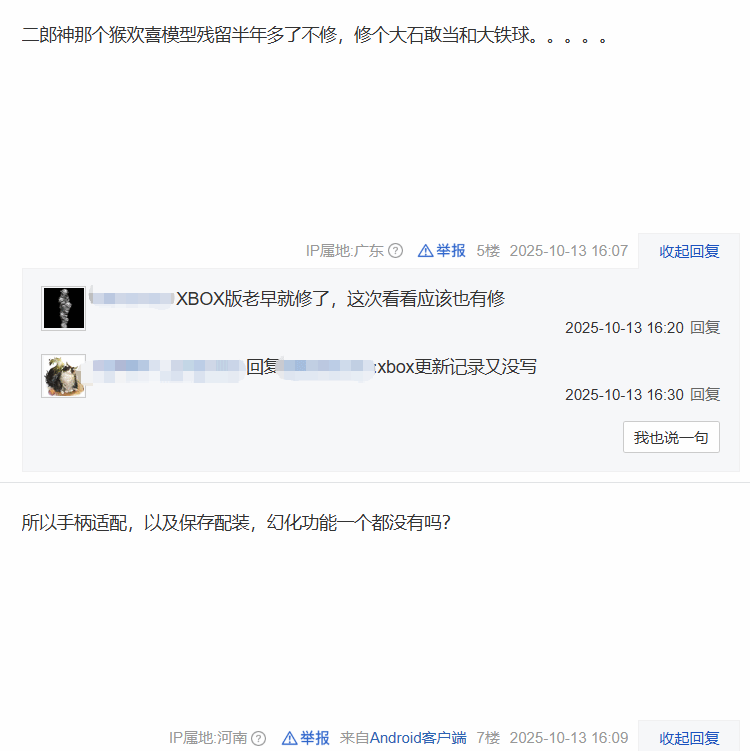Viewport: 750px width, 751px height.
Task: Open the cat avatar profile
Action: tap(64, 376)
